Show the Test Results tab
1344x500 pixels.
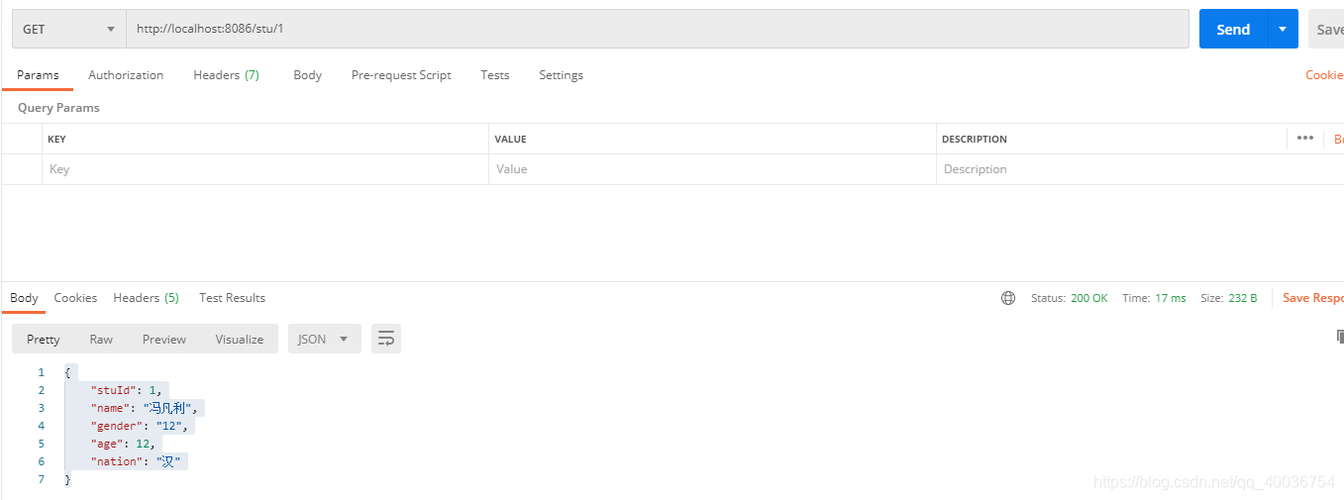coord(232,298)
